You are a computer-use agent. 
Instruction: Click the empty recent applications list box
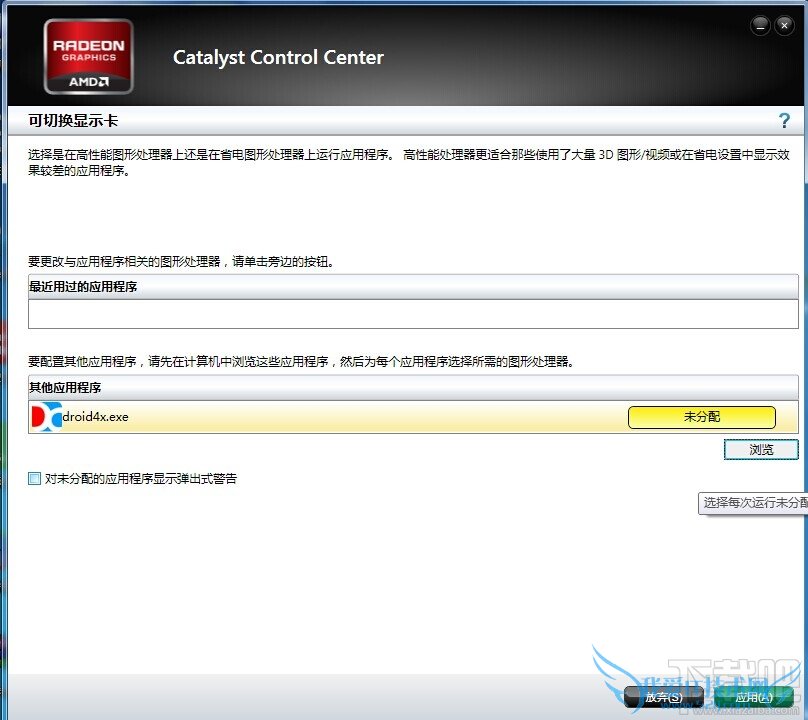click(413, 314)
